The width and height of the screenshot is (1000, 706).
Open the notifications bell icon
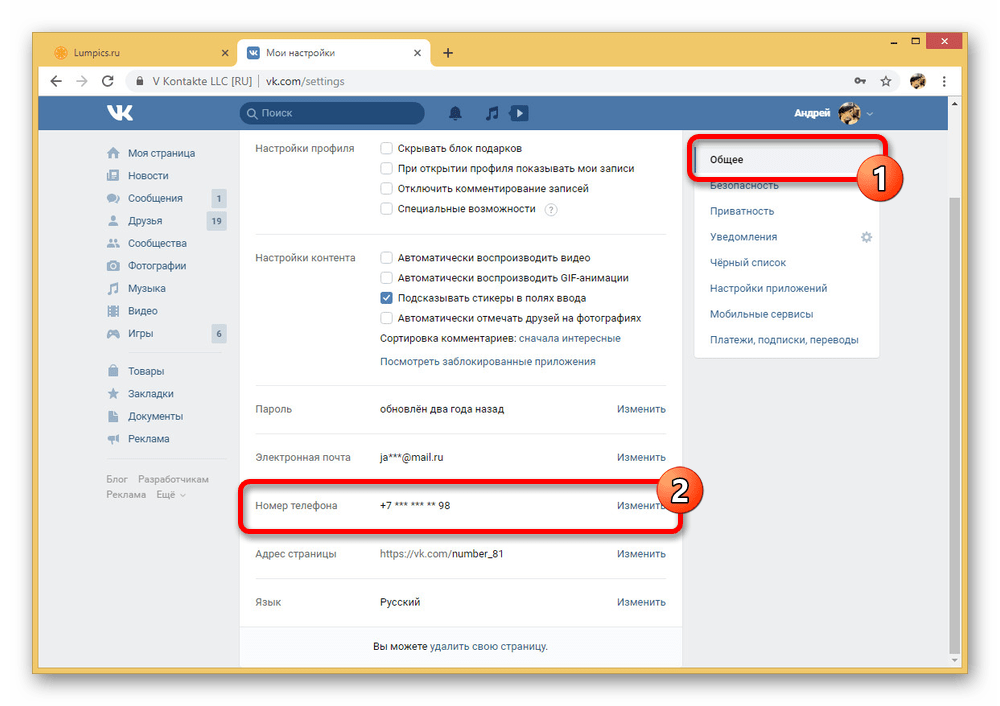[x=456, y=114]
